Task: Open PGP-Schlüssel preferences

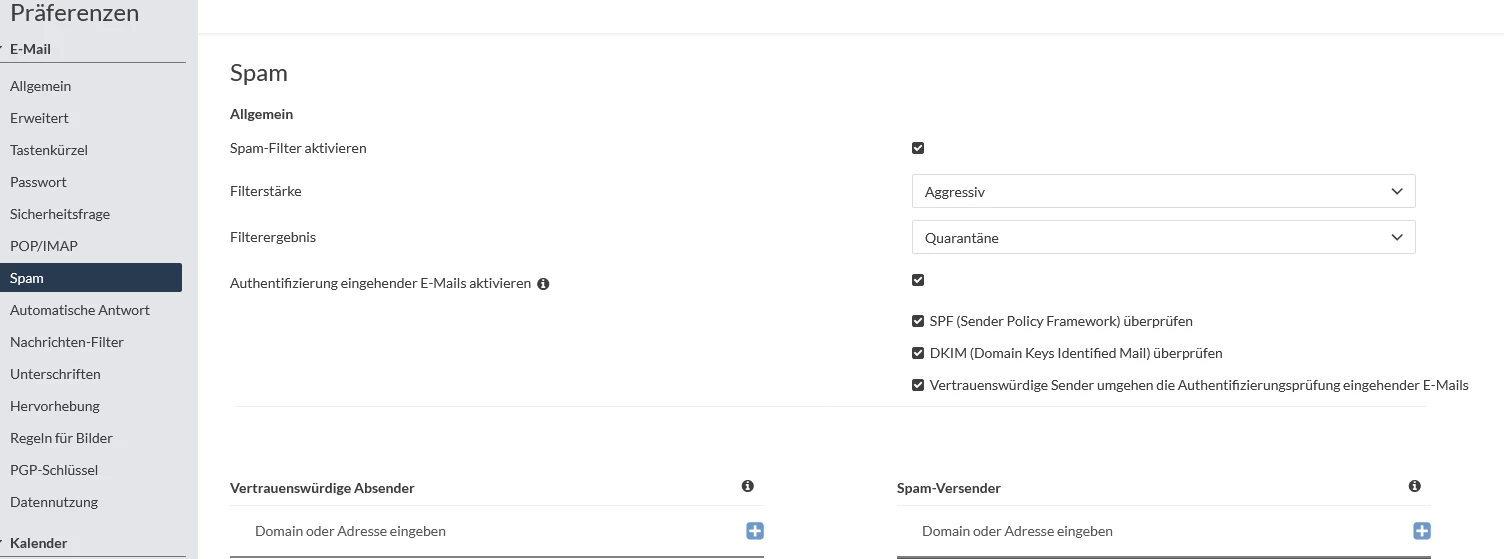Action: tap(54, 470)
